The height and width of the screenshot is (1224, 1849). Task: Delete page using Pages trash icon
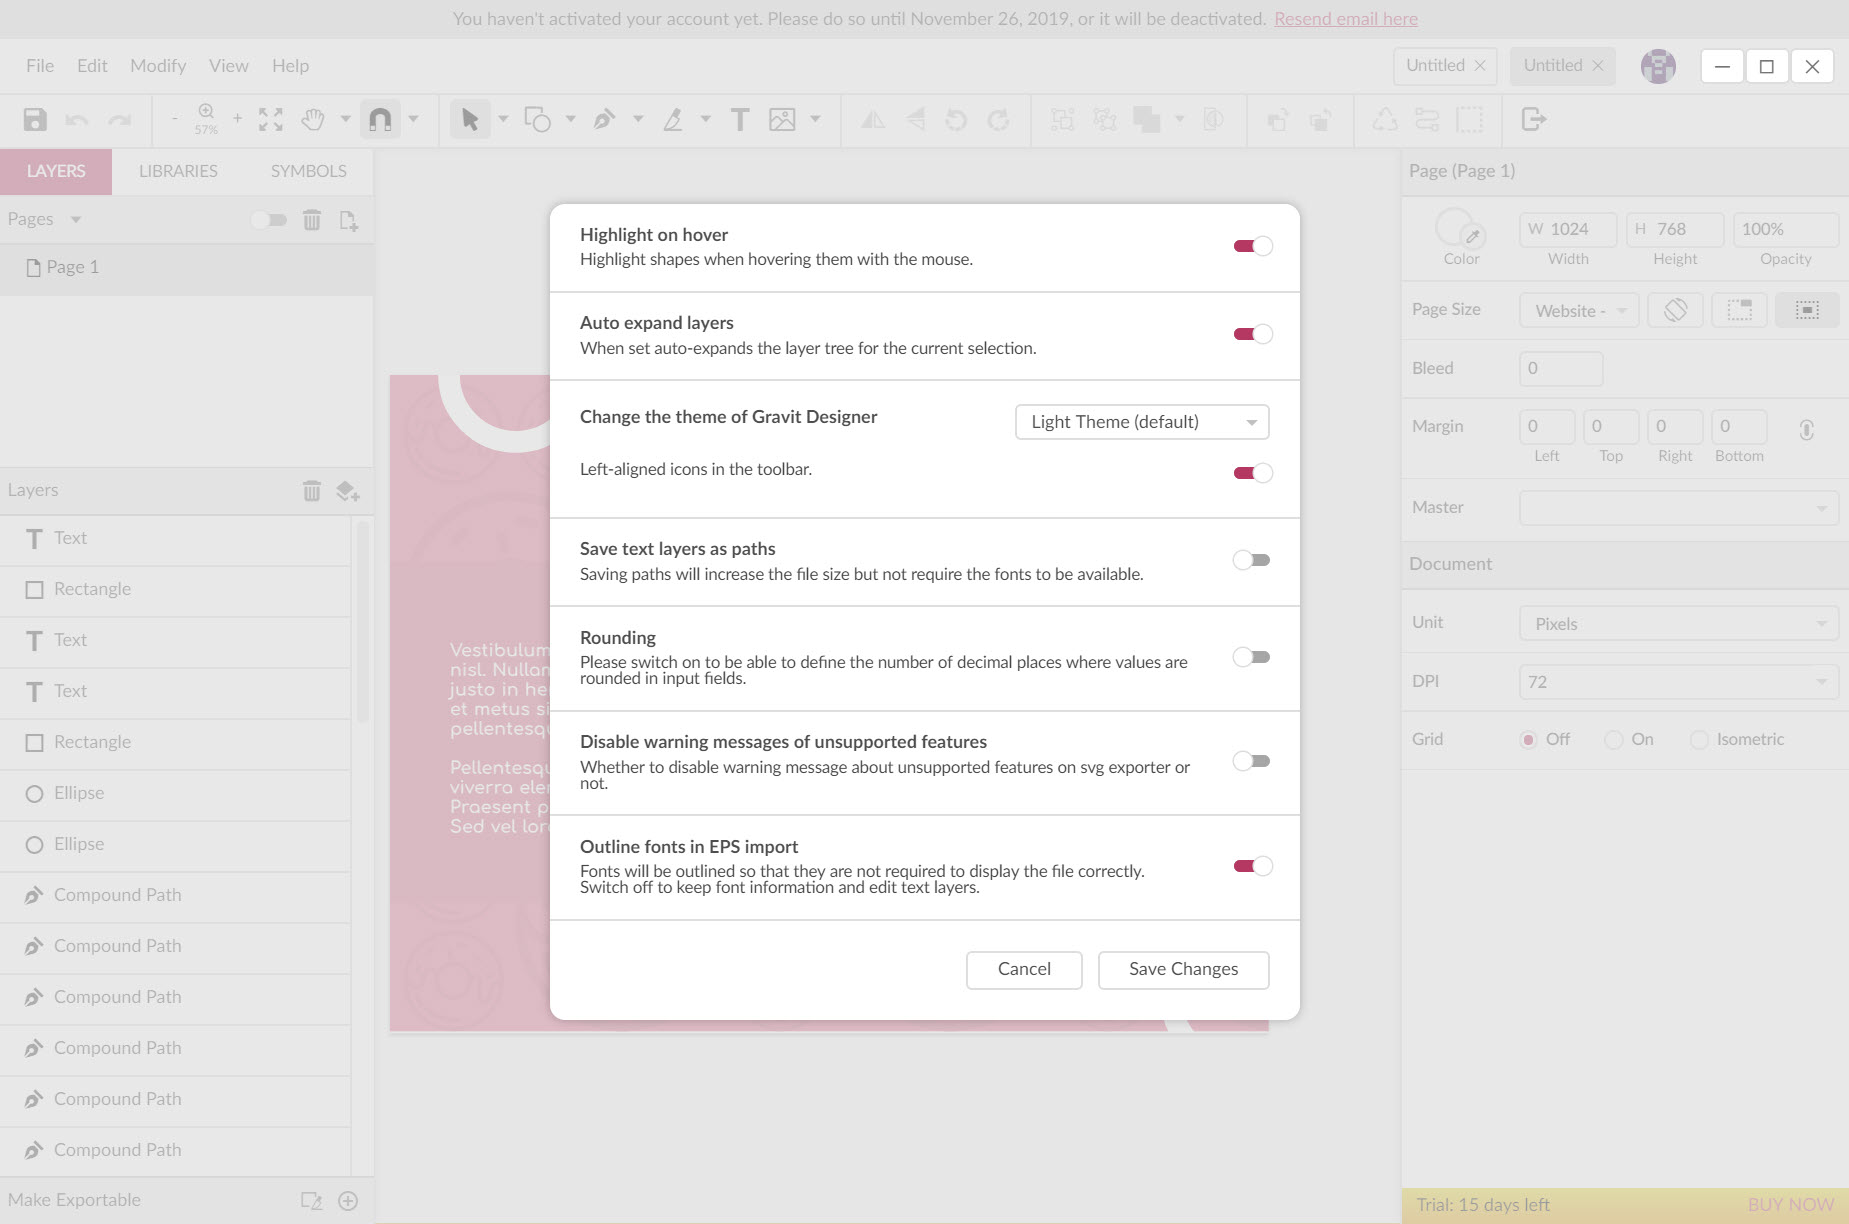click(312, 220)
